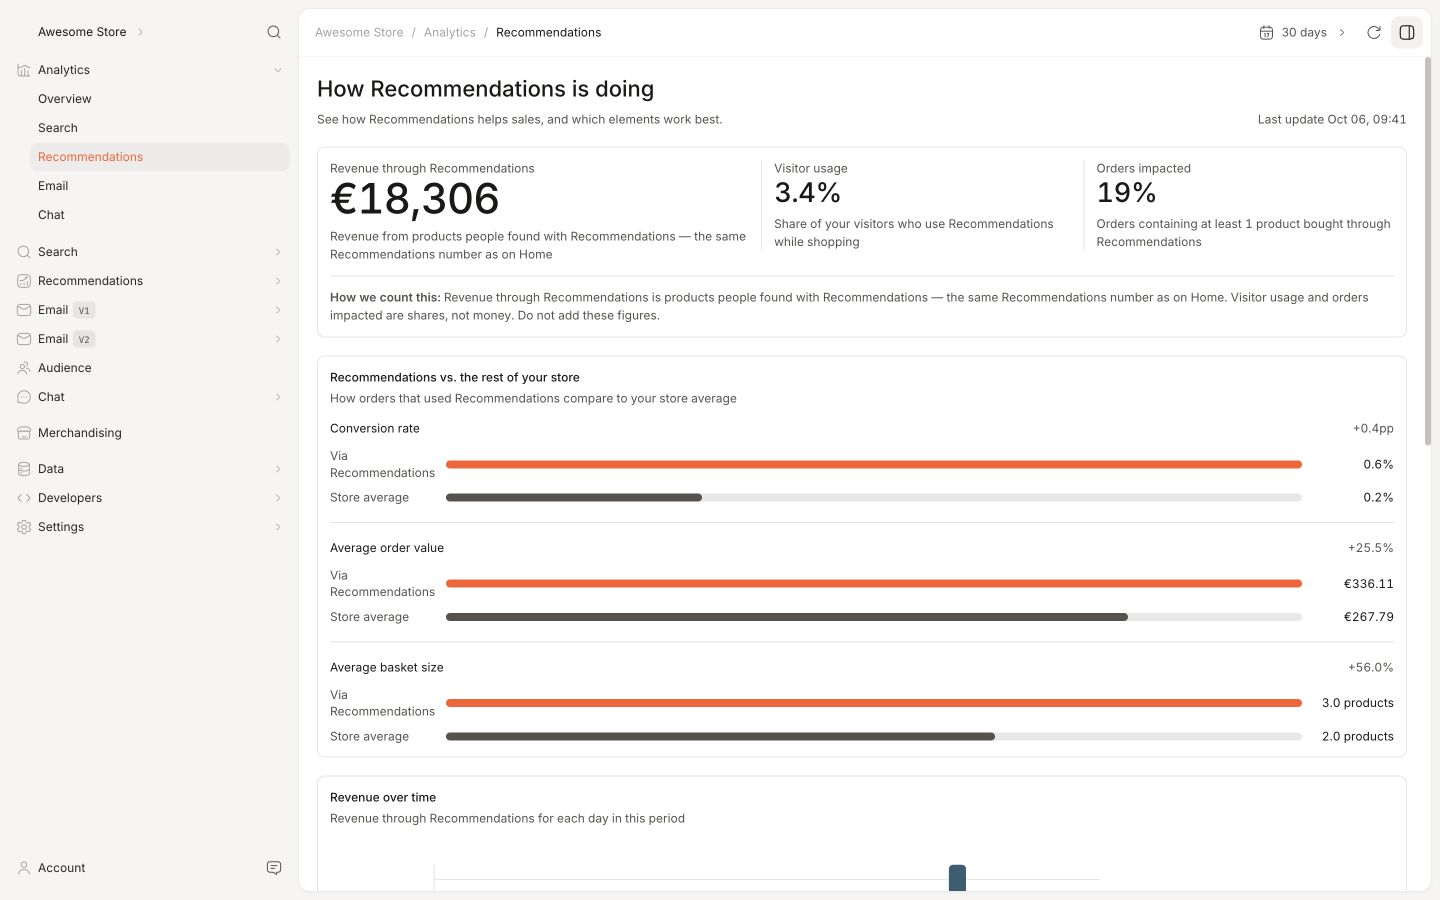
Task: Select the active Recommendations analytics item
Action: (160, 157)
